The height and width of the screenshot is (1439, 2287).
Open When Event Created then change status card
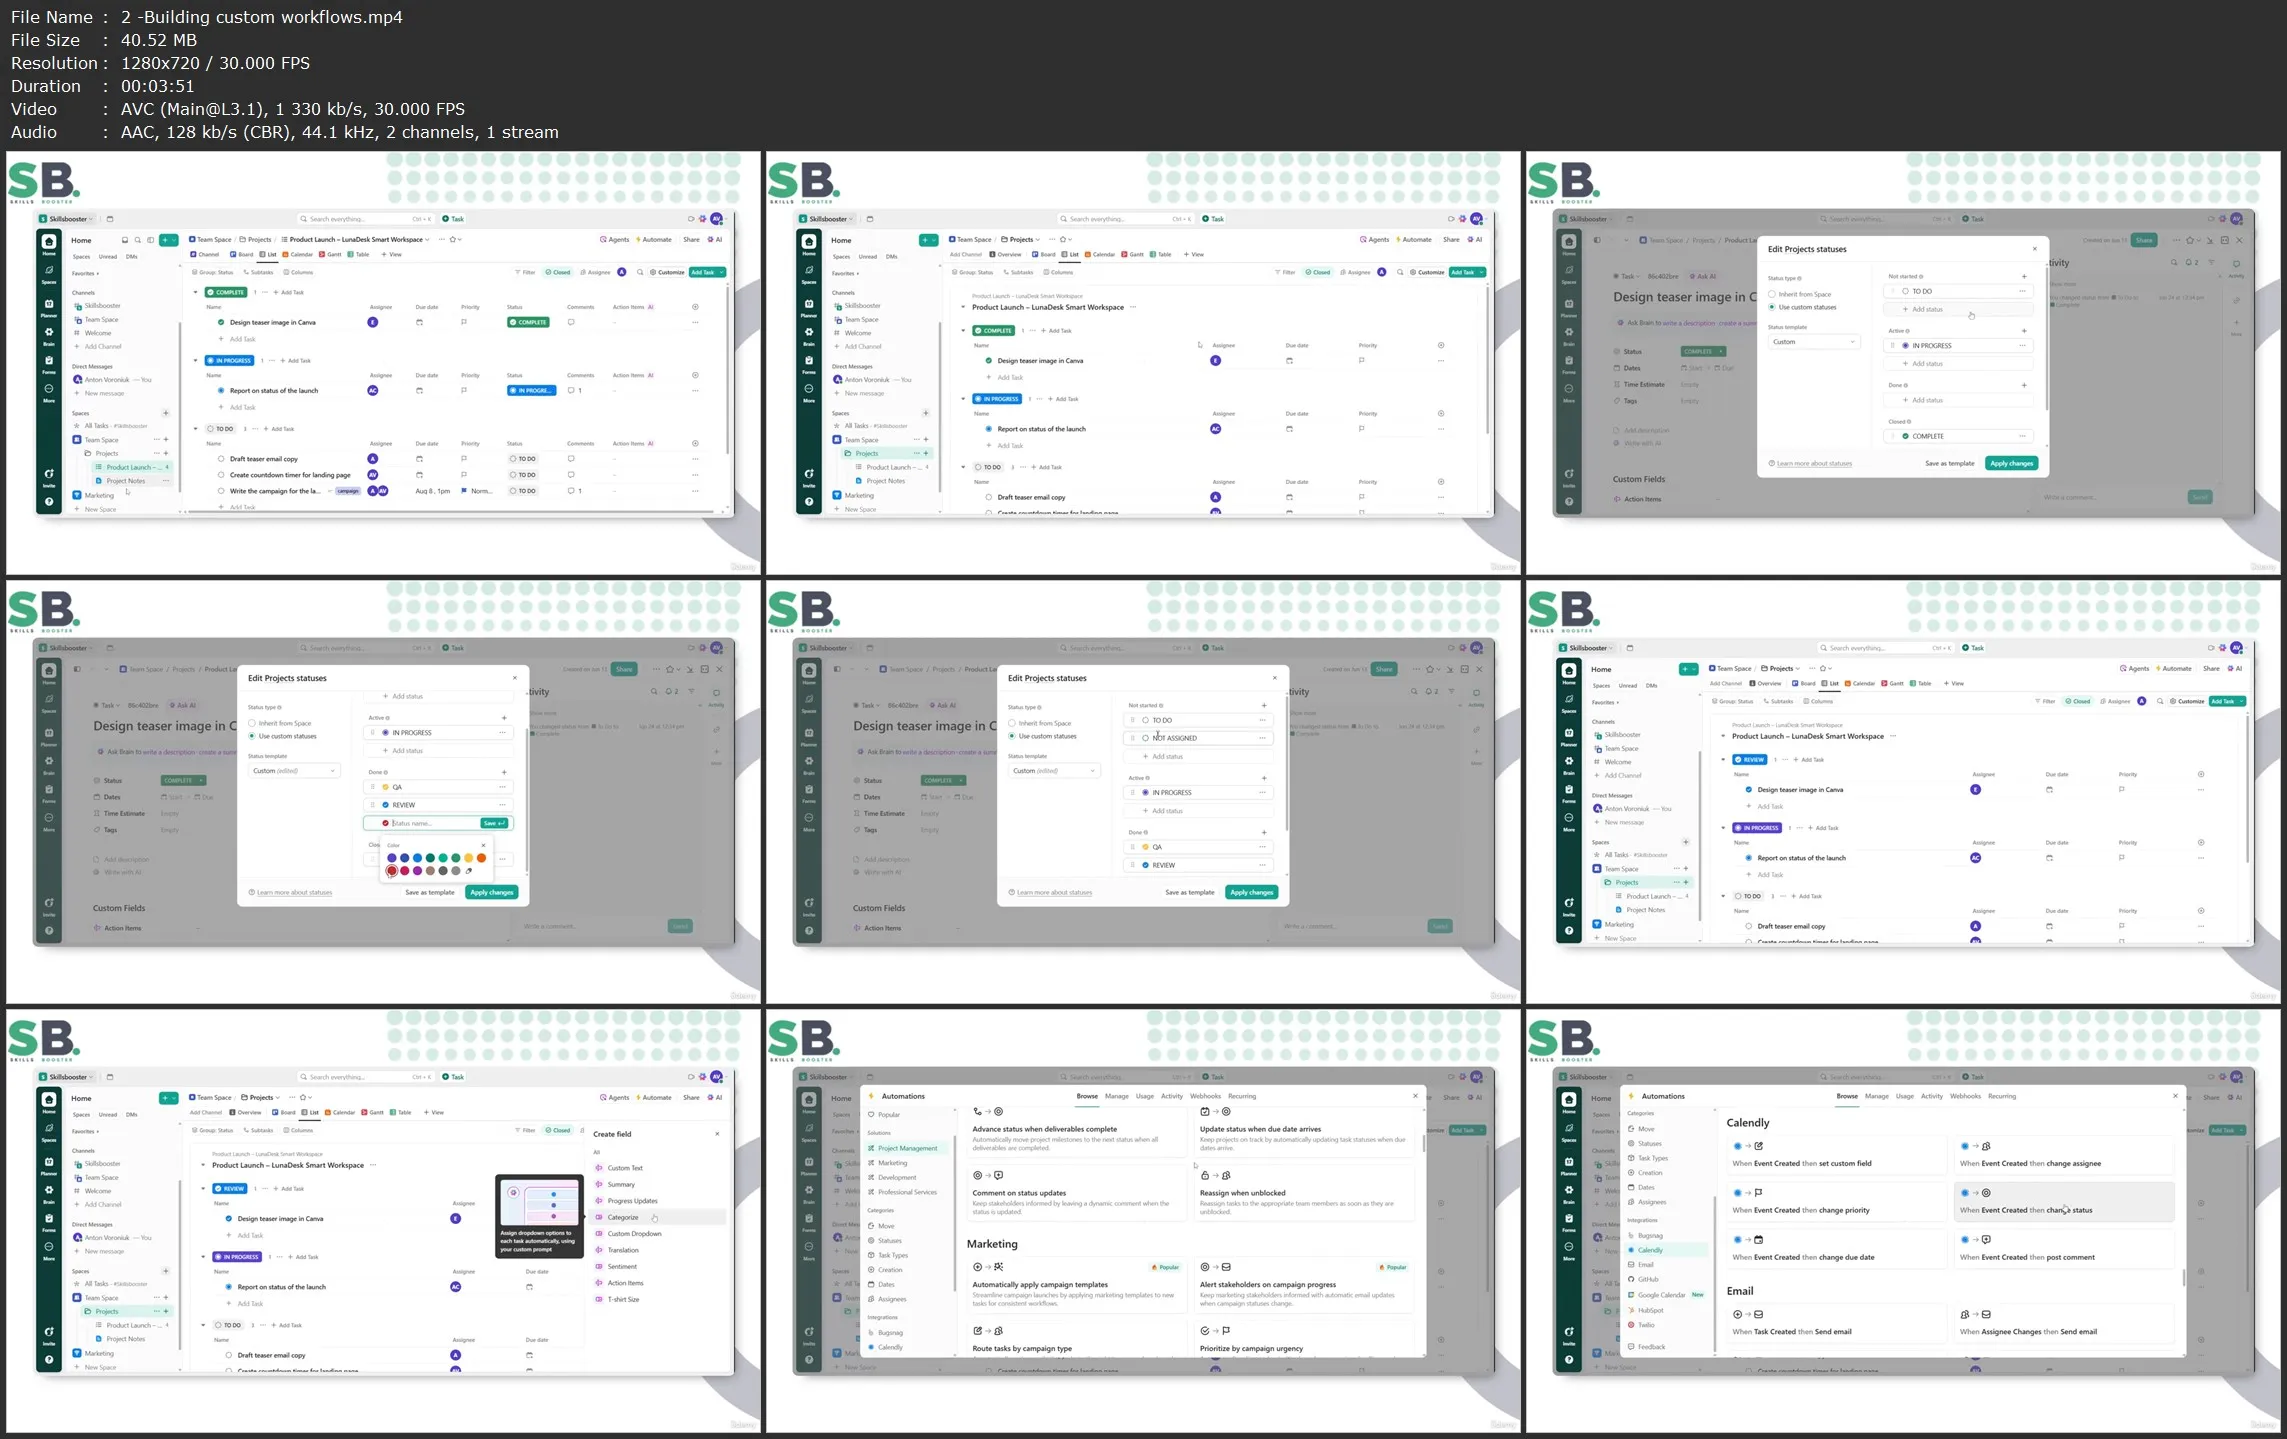pos(2064,1201)
